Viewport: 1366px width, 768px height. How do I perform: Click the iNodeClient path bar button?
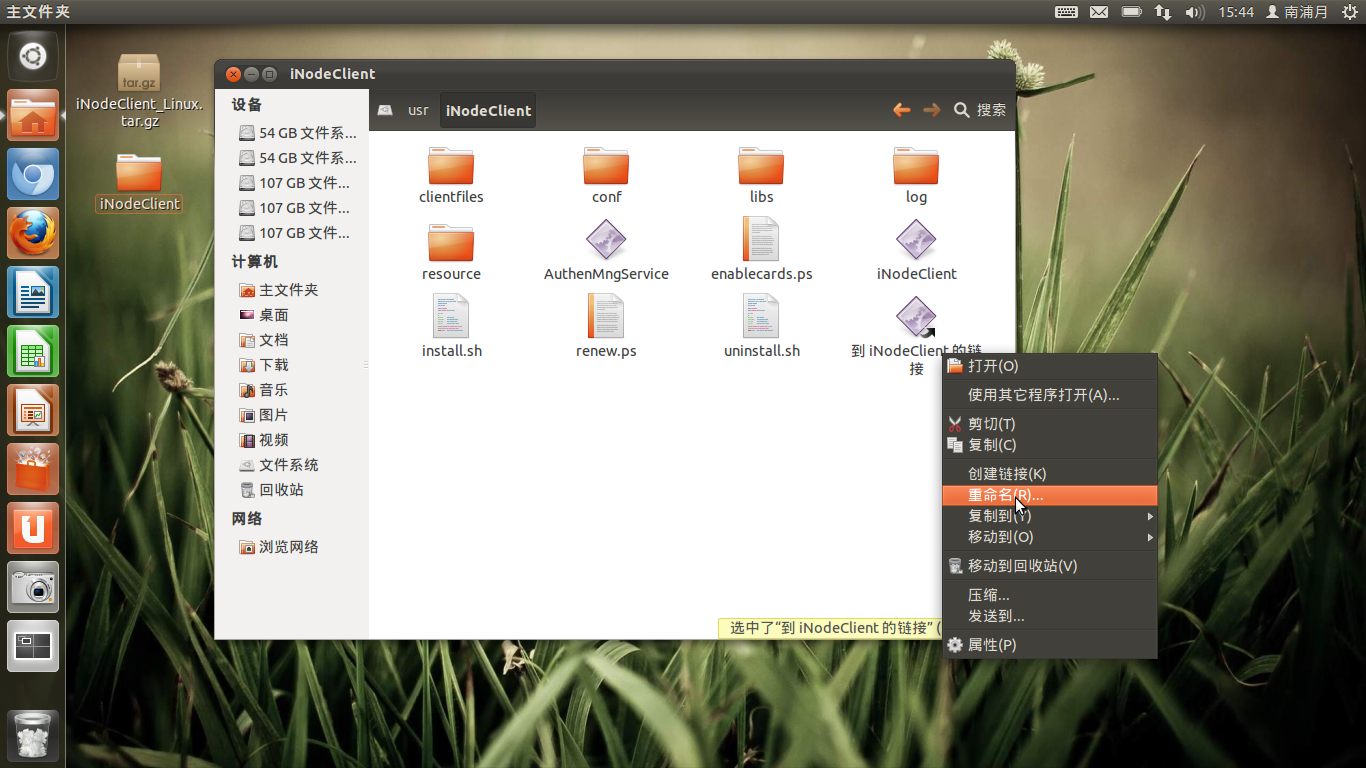point(488,110)
